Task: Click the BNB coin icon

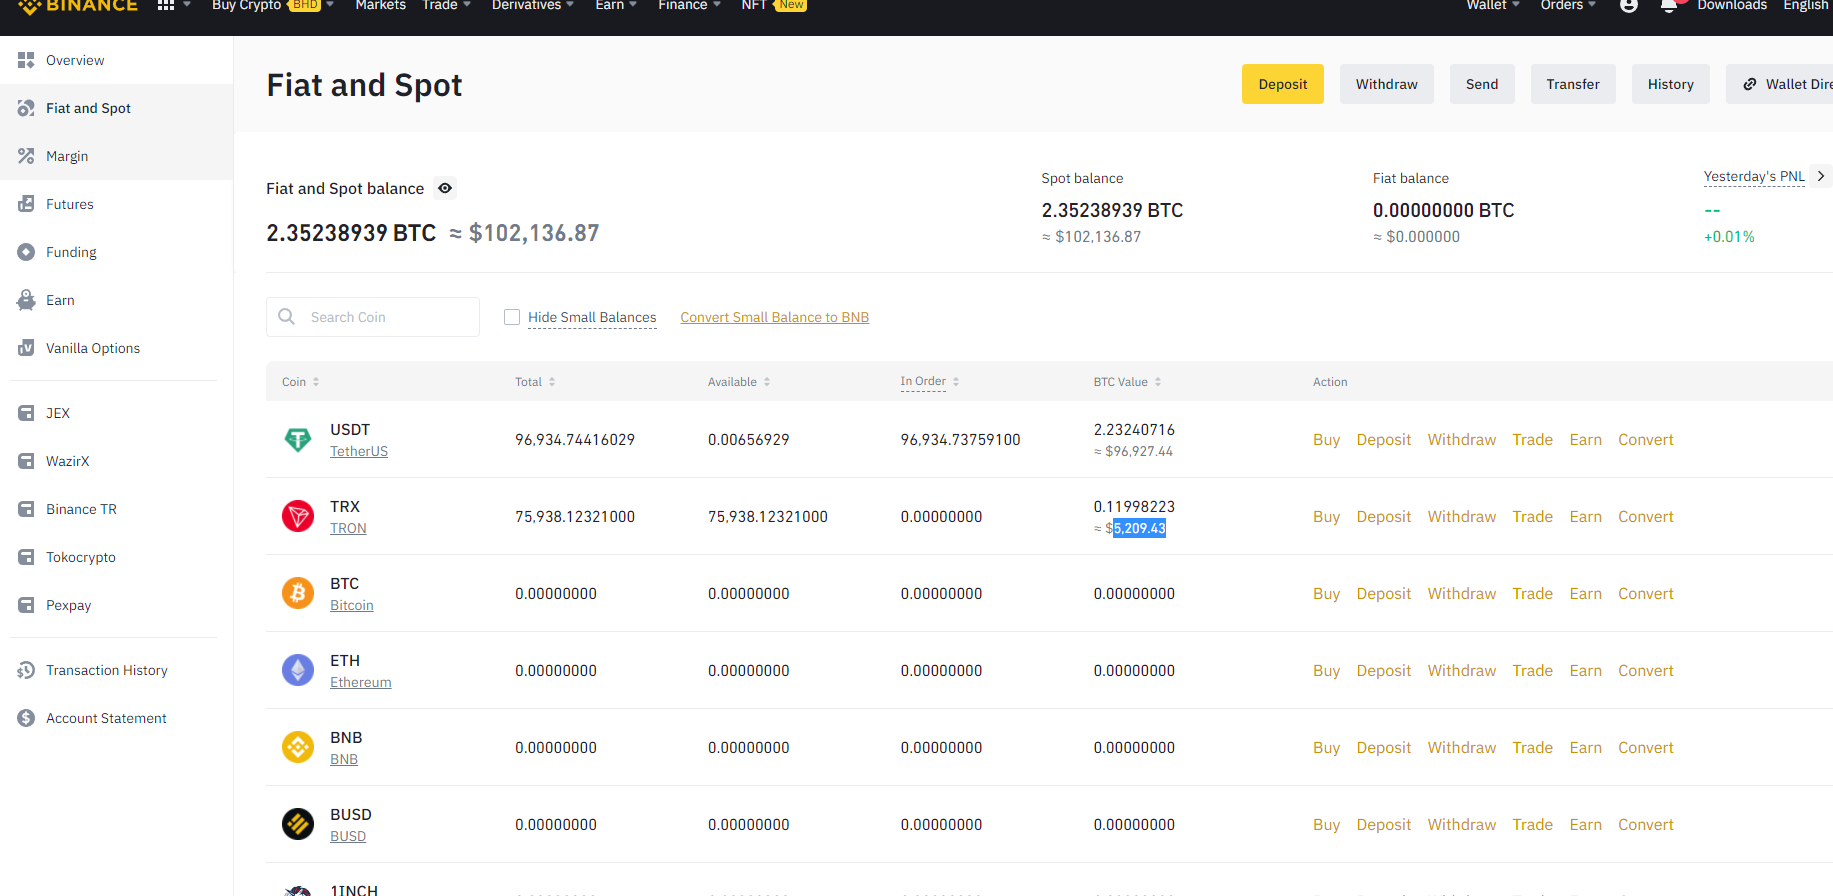Action: tap(298, 747)
